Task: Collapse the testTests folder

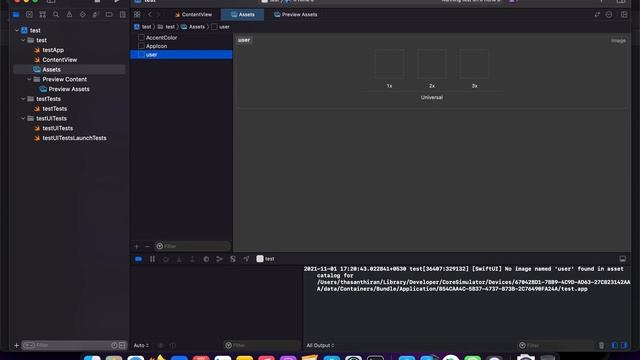Action: (x=23, y=99)
